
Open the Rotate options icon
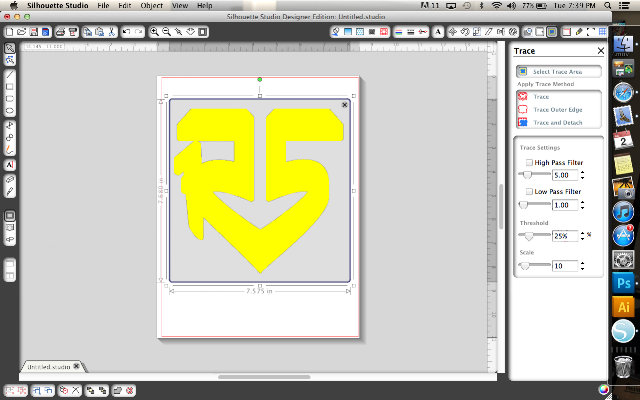coord(464,32)
